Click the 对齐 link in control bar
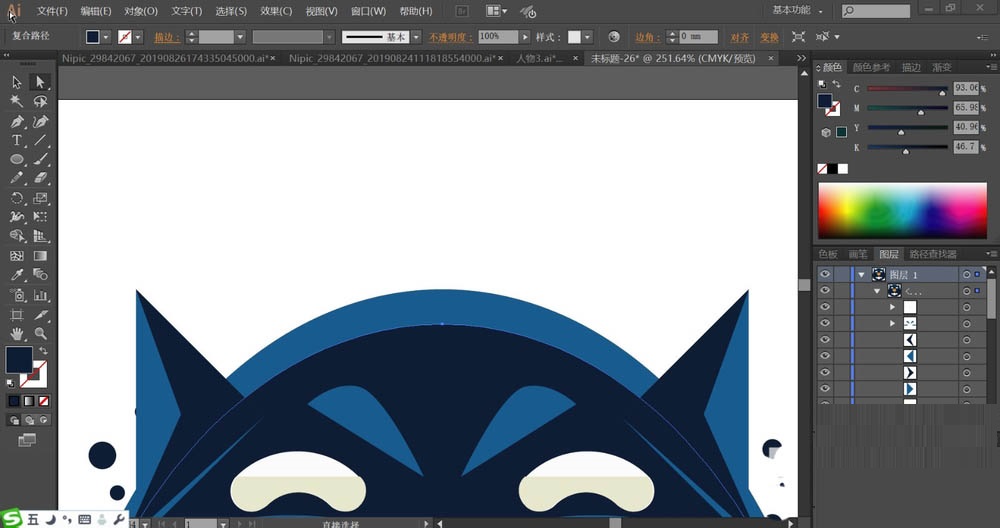Screen dimensions: 1000x528 740,37
